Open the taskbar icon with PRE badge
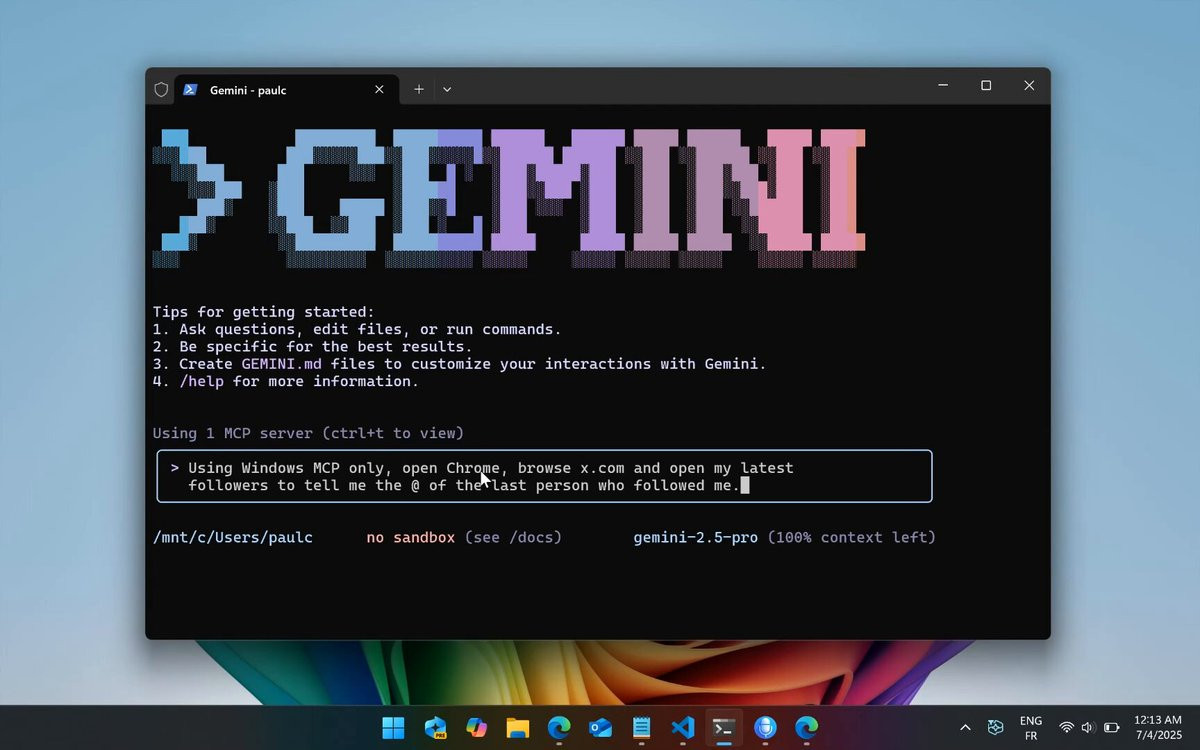This screenshot has height=750, width=1200. pos(435,728)
